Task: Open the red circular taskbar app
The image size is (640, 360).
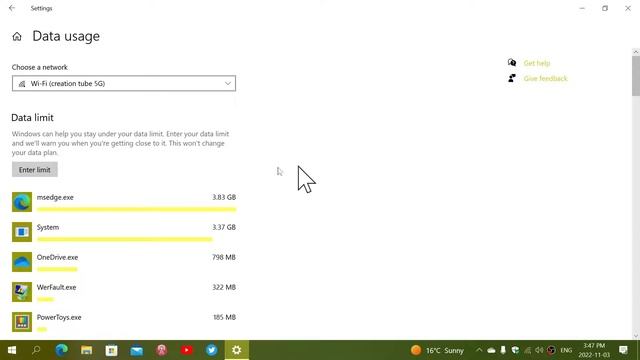Action: [162, 350]
